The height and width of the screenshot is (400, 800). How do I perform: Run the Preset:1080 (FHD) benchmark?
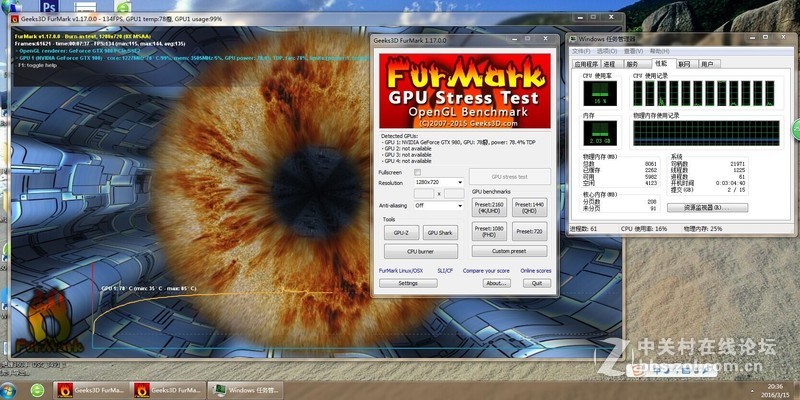click(489, 231)
